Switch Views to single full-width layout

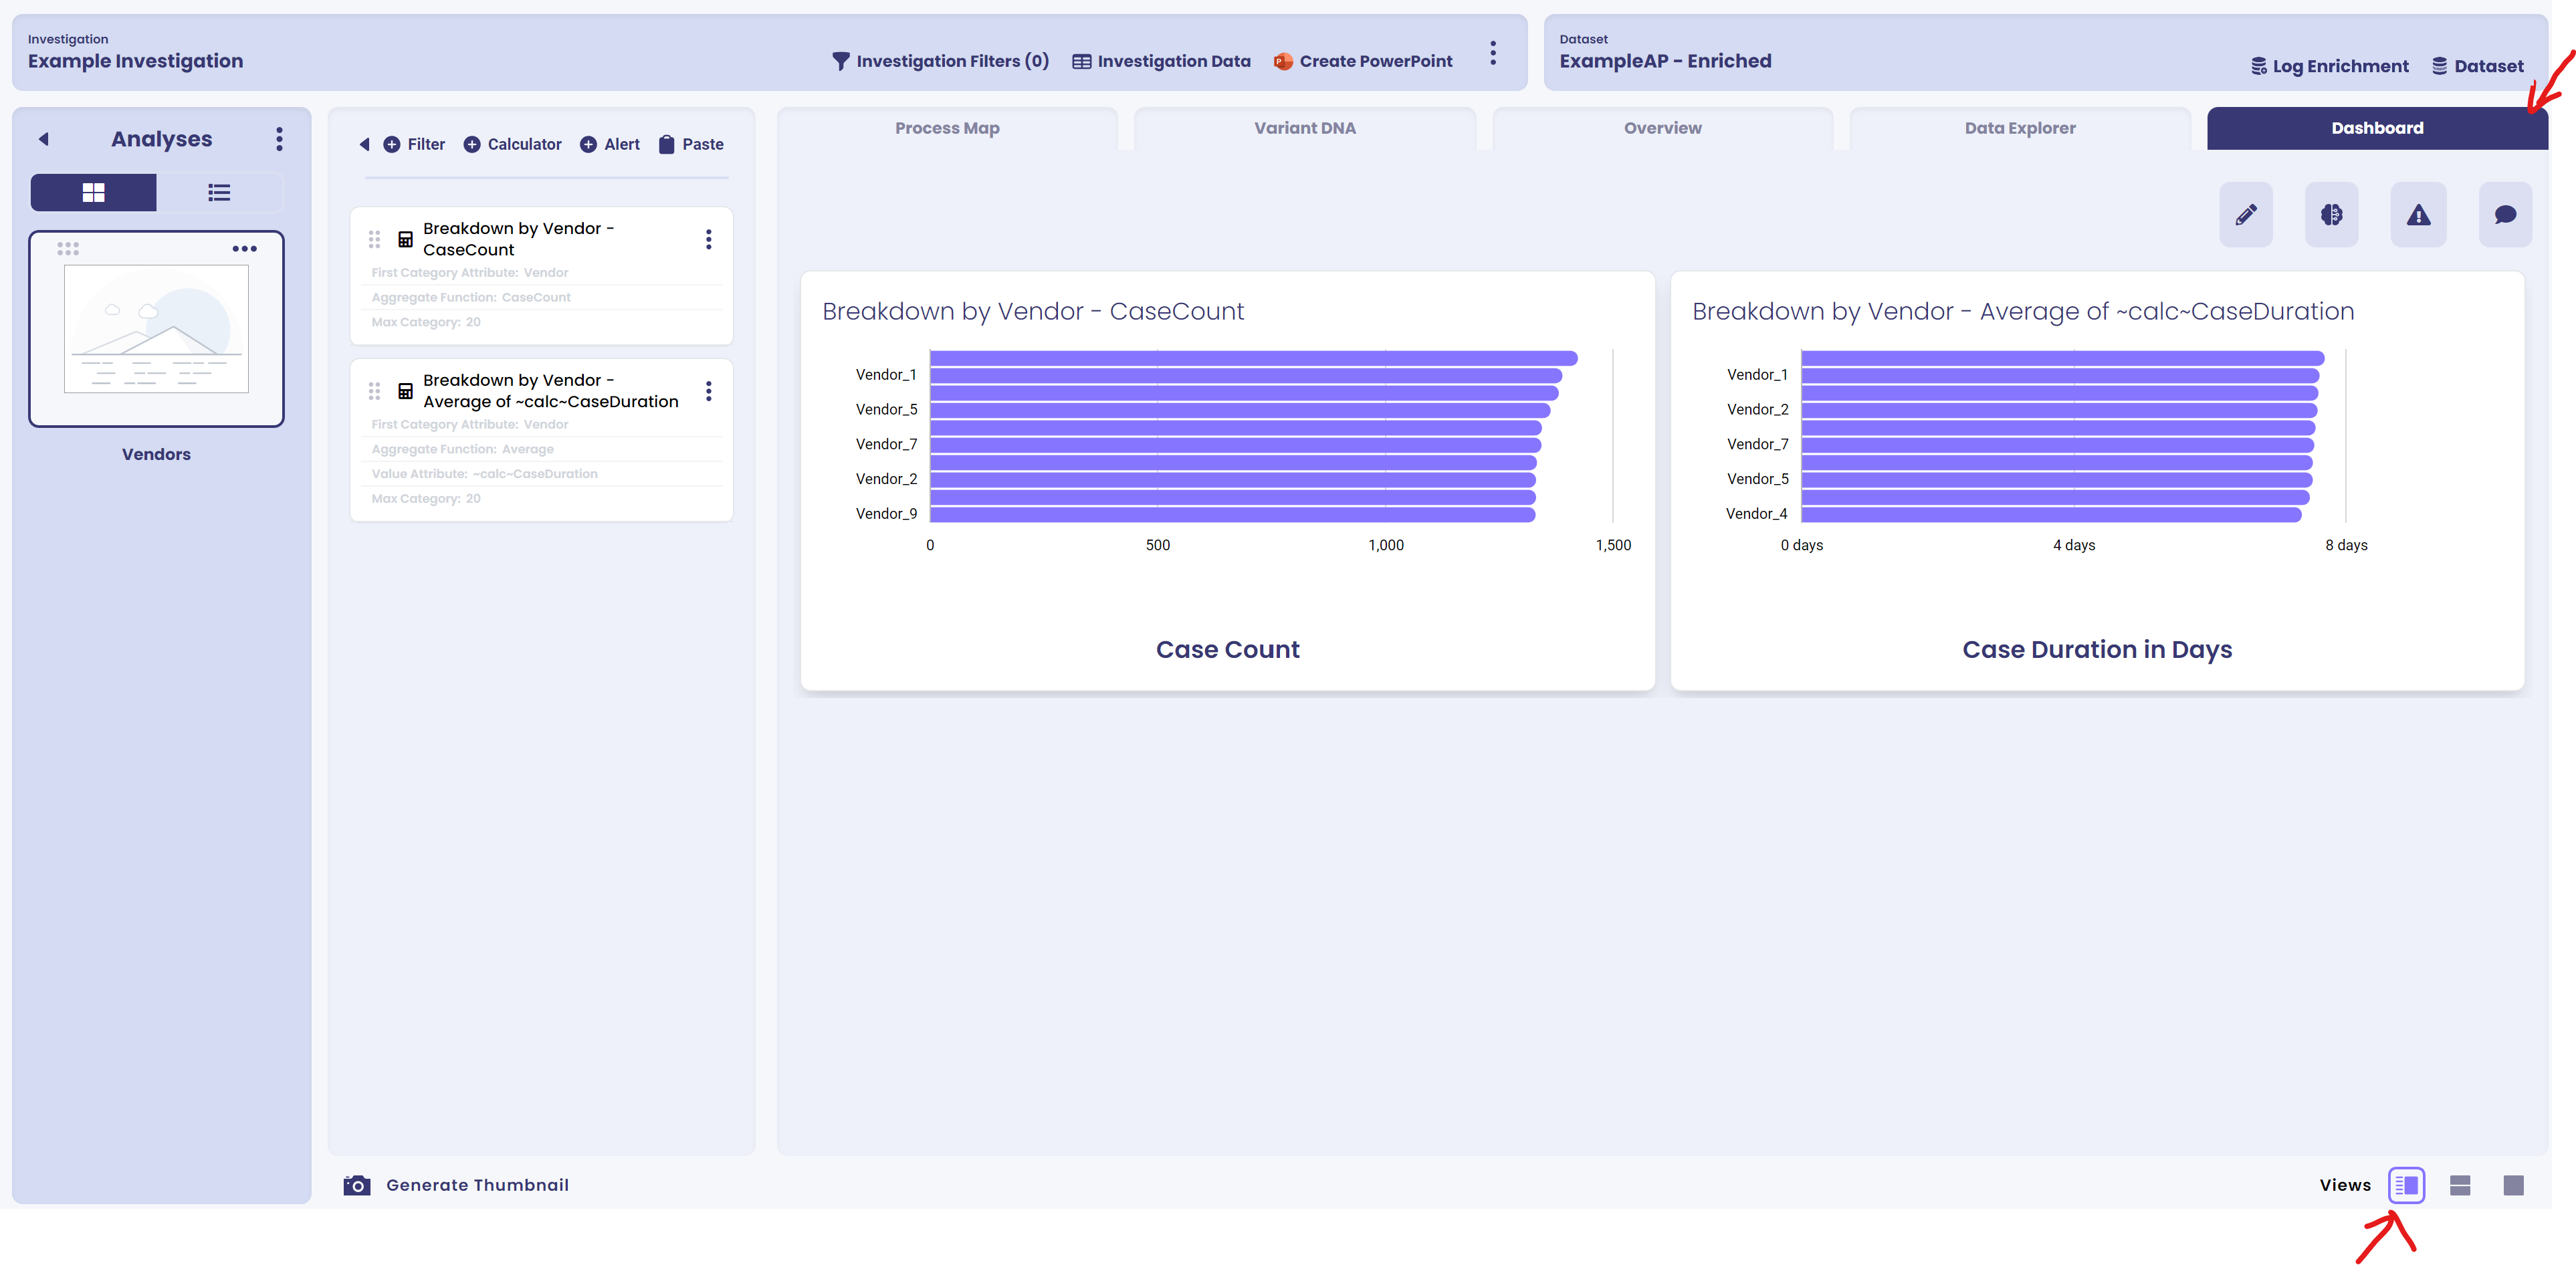tap(2513, 1185)
